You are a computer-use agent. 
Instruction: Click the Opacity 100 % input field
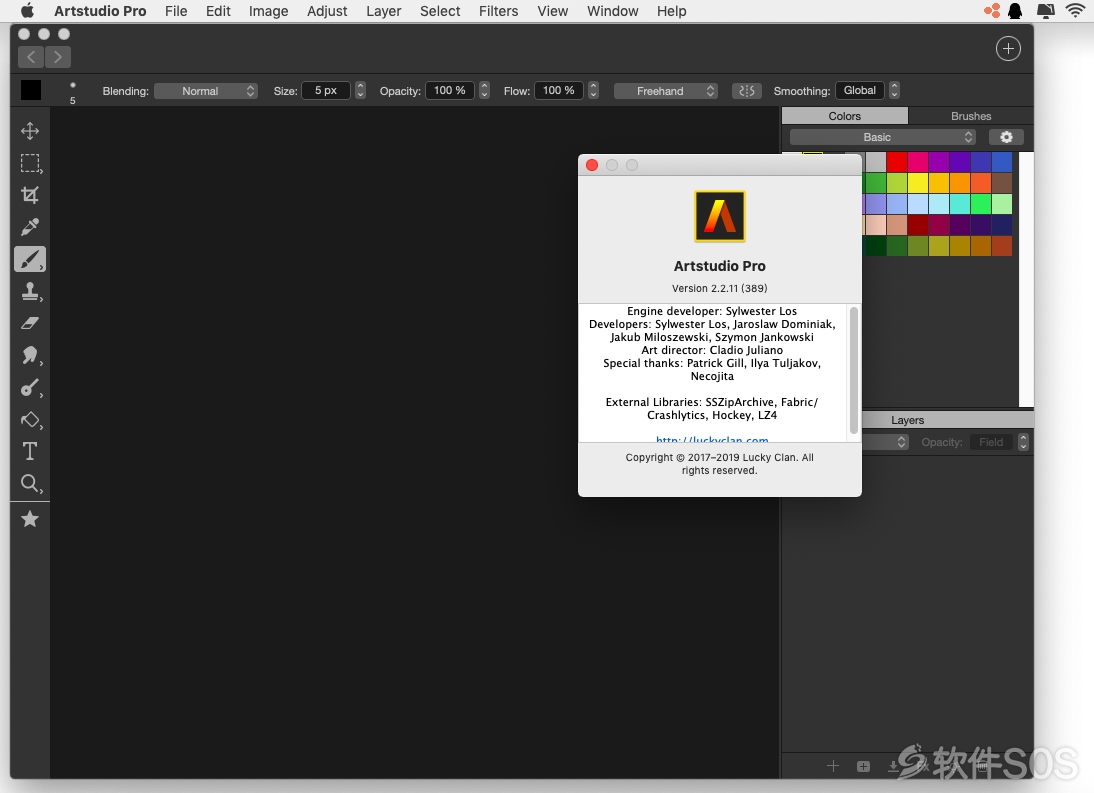tap(450, 91)
